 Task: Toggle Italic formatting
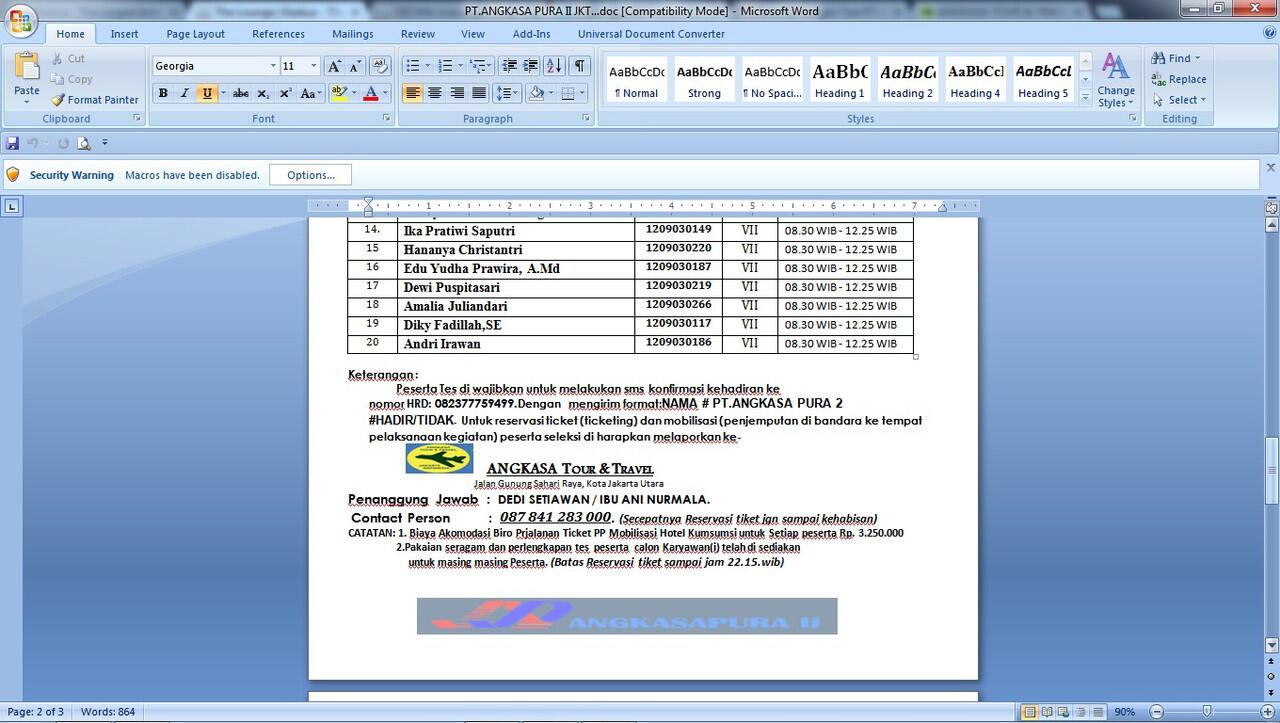pos(185,93)
